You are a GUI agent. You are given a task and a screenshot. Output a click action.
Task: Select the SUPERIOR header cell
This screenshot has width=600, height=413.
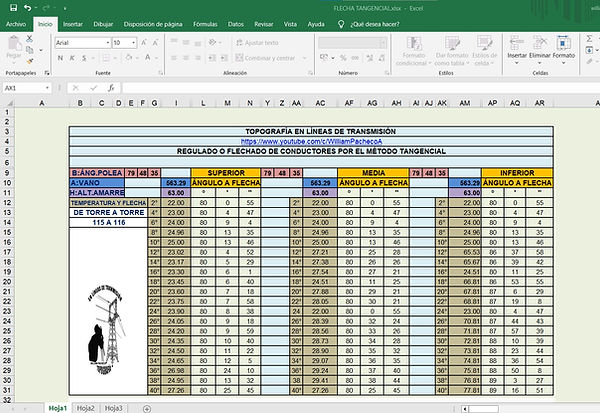click(226, 173)
